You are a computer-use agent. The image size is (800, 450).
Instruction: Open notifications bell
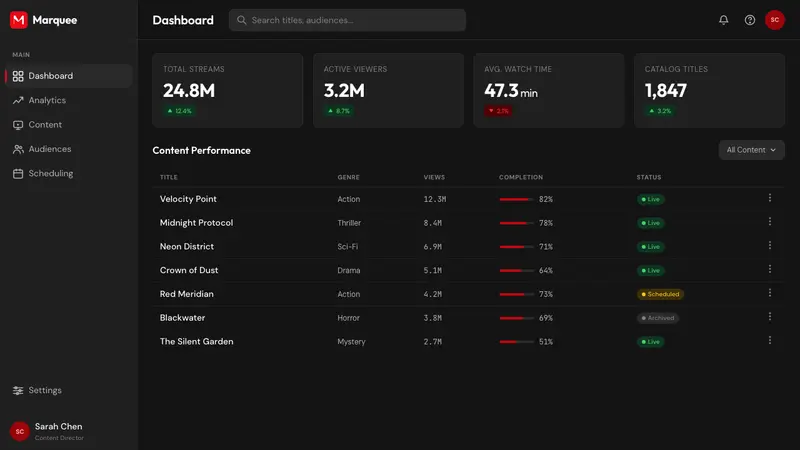pyautogui.click(x=723, y=20)
